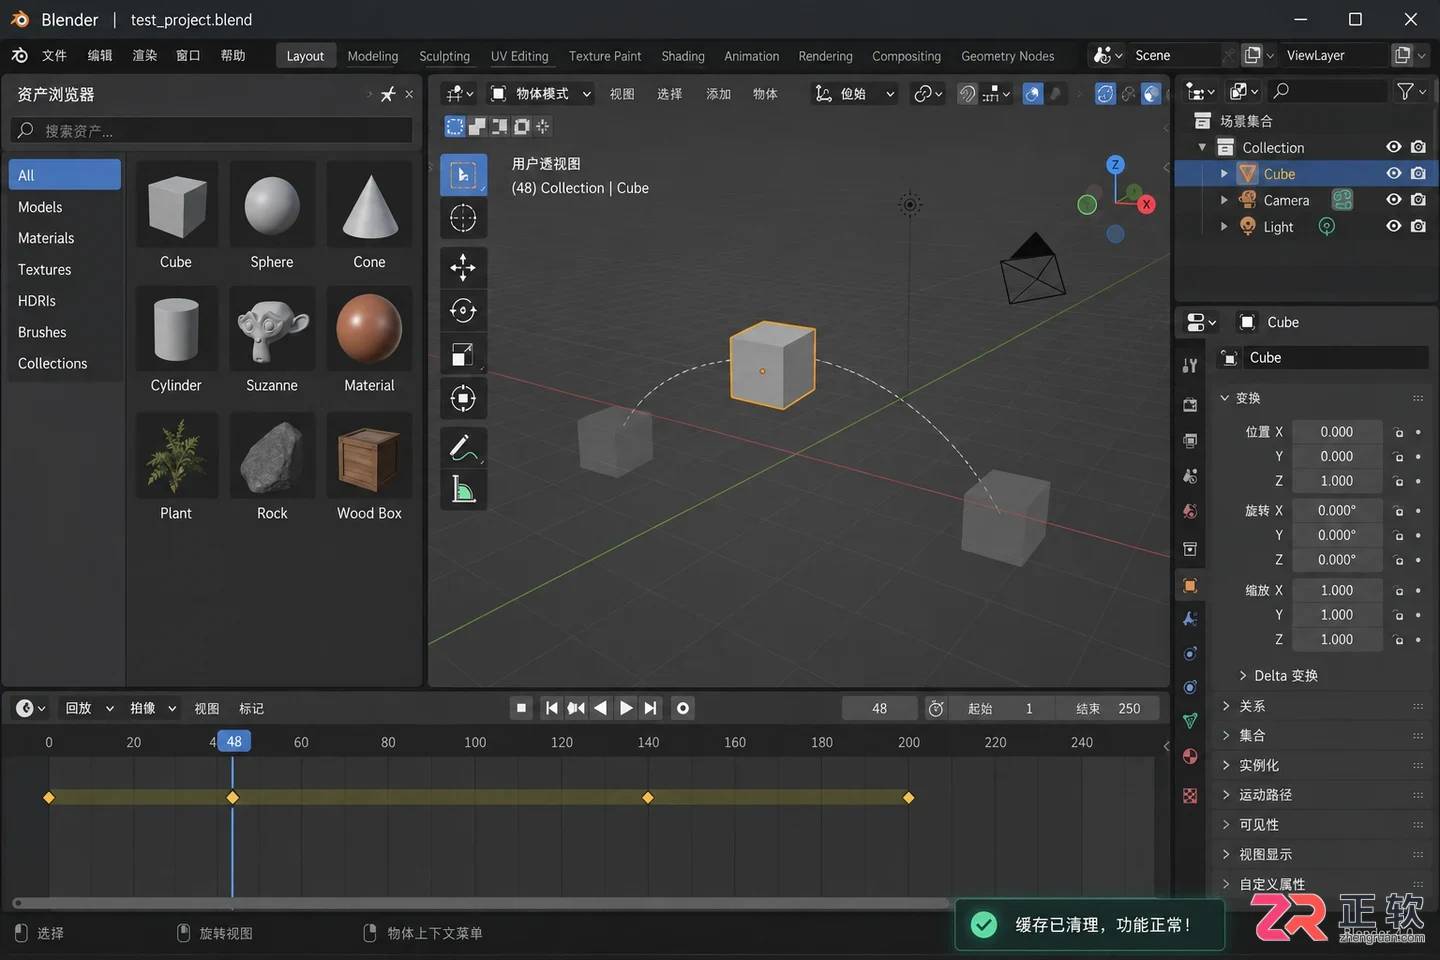
Task: Jump to the timeline end frame
Action: point(651,708)
